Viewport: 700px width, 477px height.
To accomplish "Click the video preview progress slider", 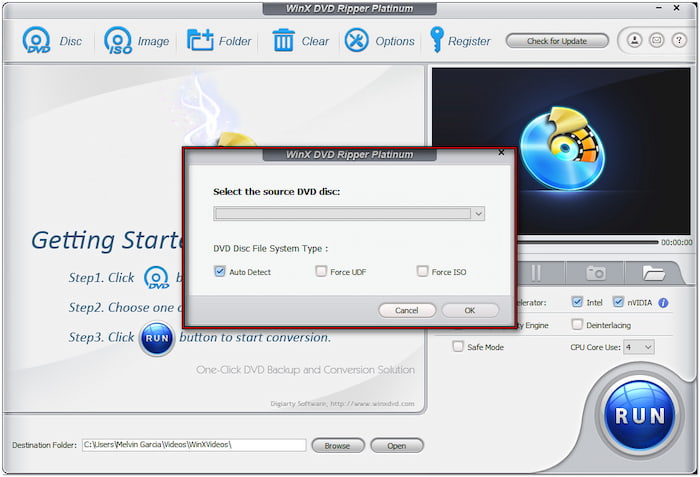I will coord(588,243).
